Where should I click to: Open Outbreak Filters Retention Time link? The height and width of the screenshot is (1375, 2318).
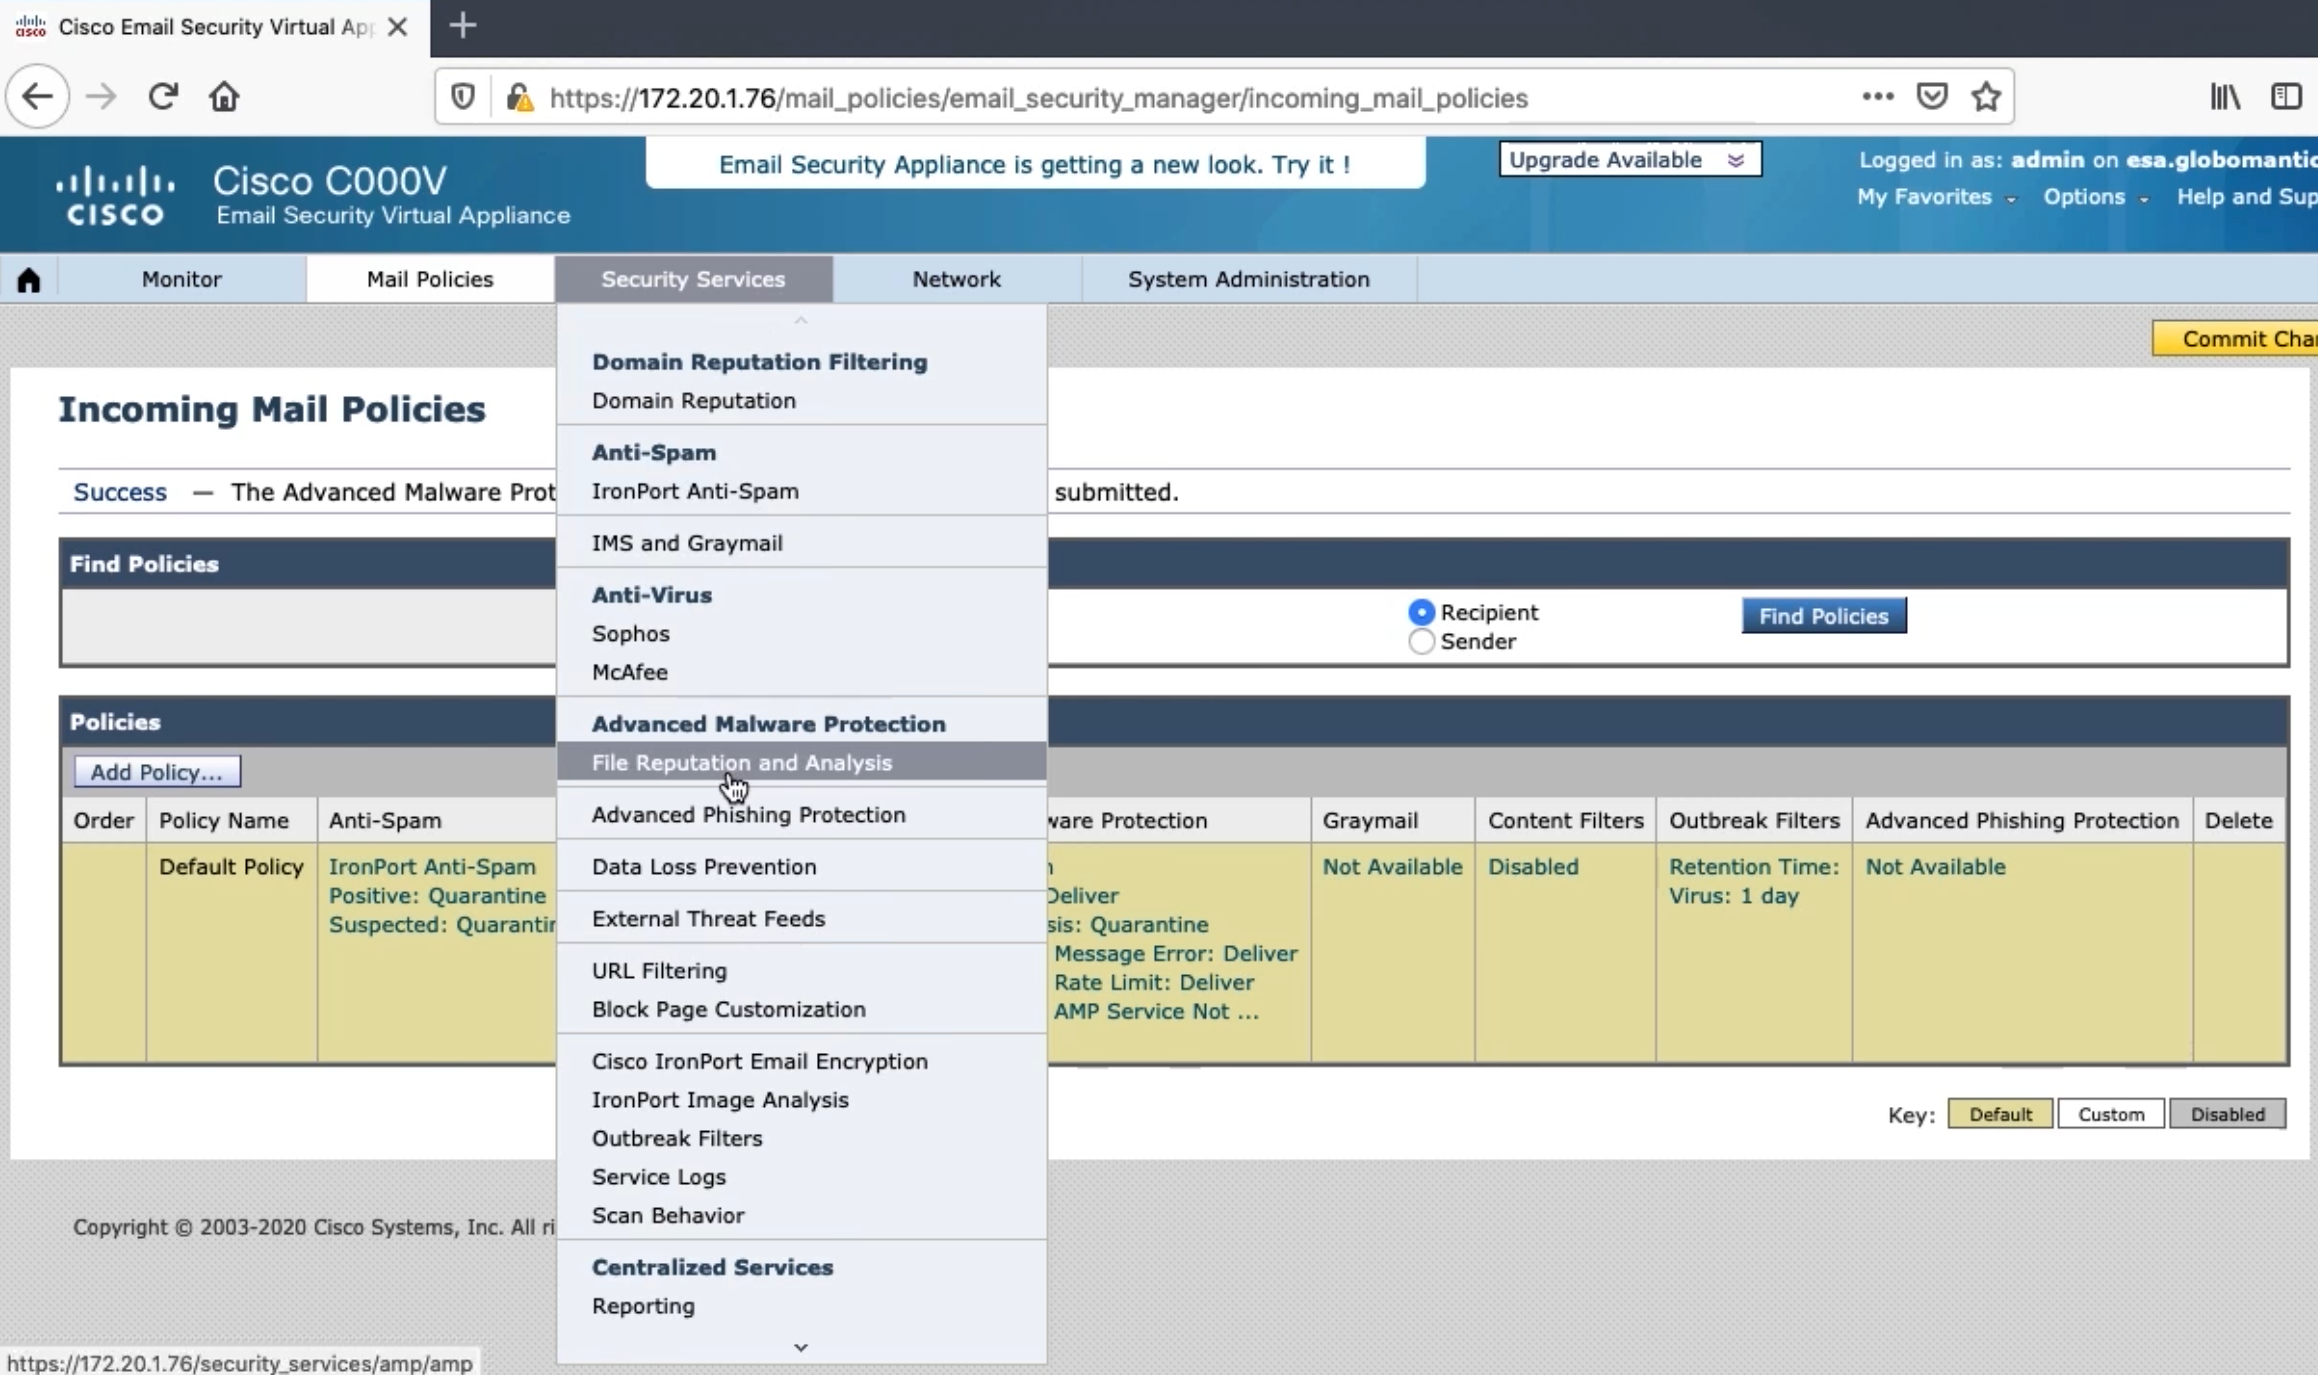click(1754, 881)
